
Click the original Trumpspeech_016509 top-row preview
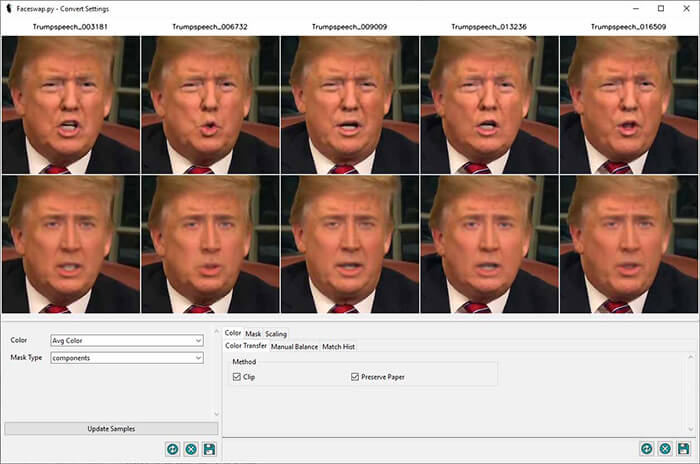pos(629,105)
